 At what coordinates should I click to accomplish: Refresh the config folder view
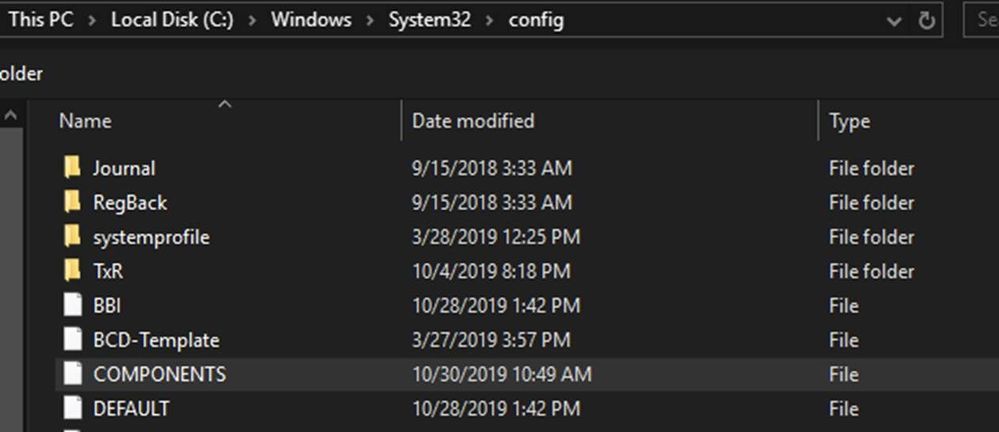[x=926, y=21]
